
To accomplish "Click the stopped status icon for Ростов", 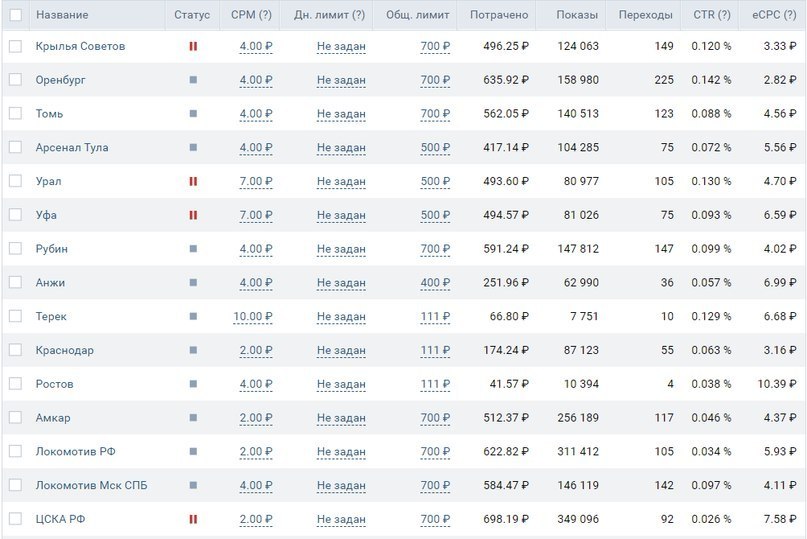I will pos(193,384).
